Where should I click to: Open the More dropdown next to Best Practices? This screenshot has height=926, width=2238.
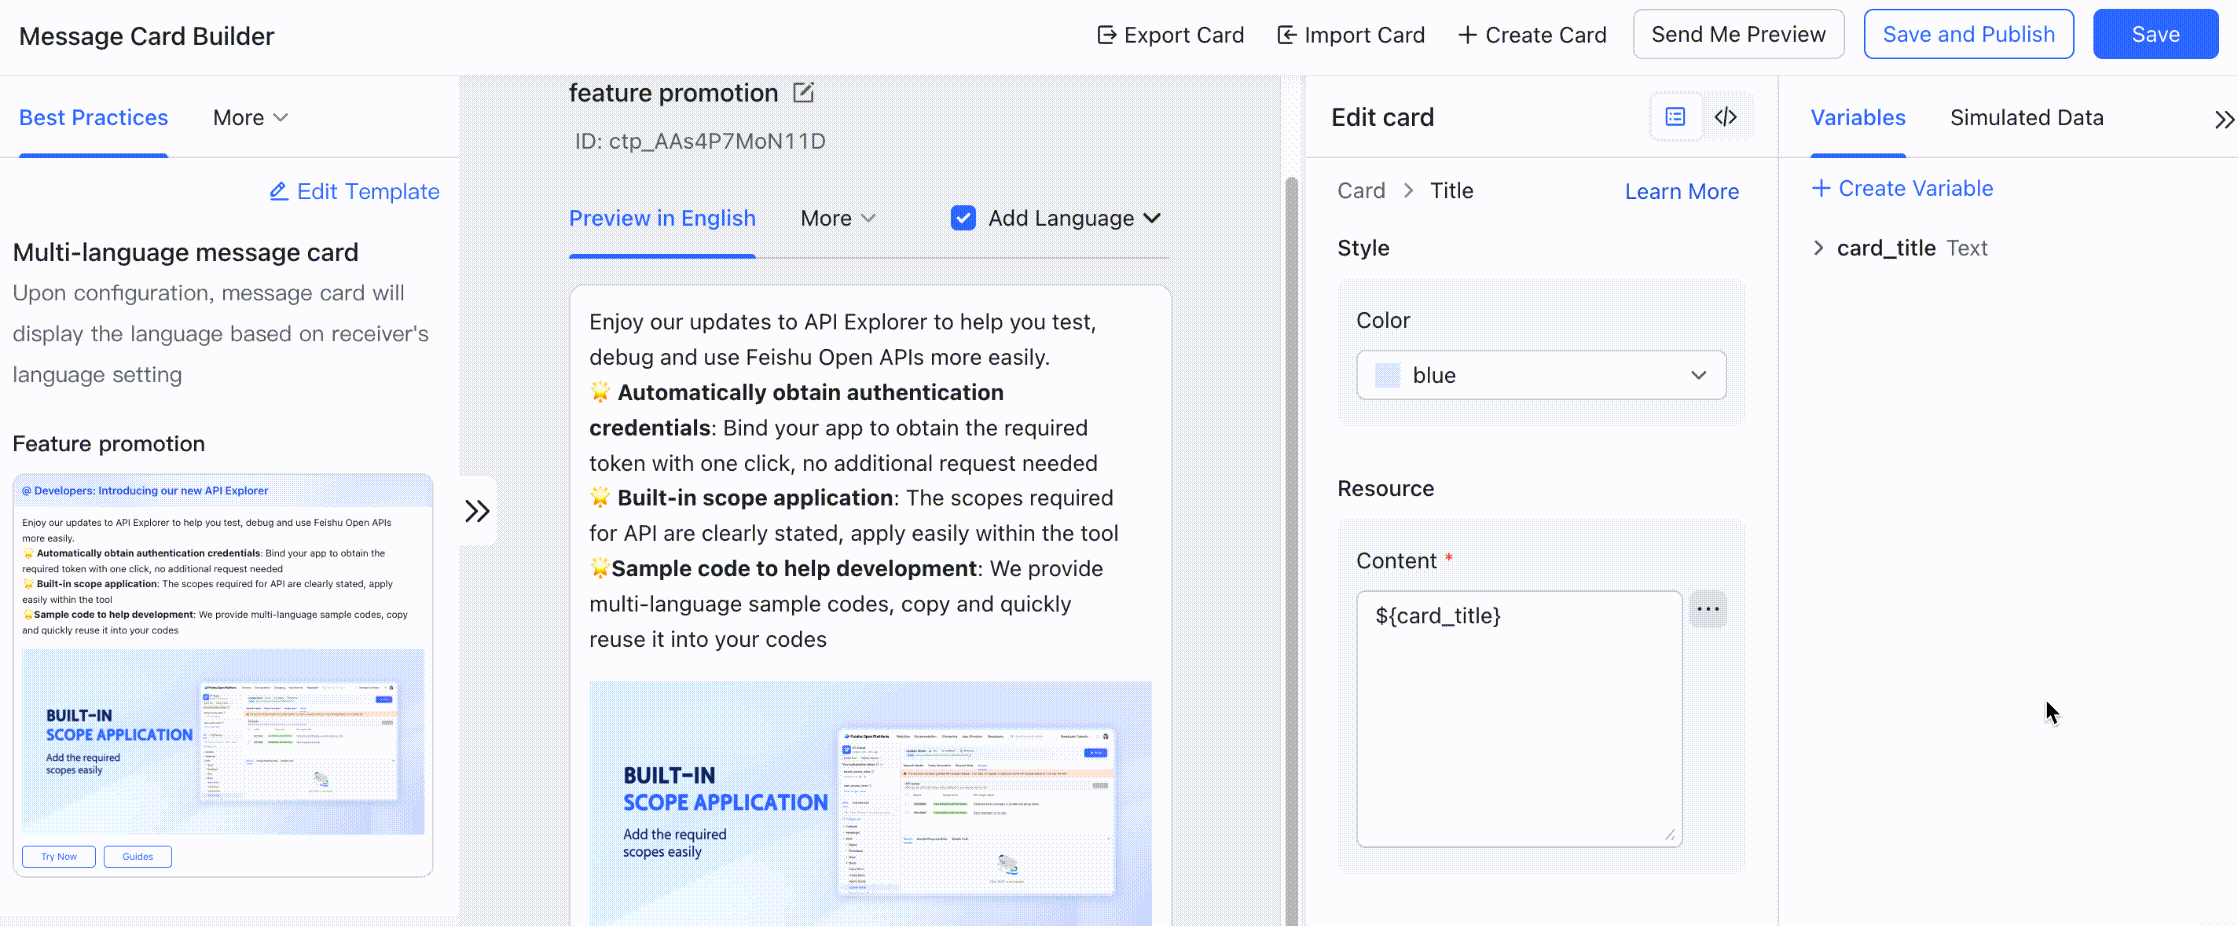point(250,118)
